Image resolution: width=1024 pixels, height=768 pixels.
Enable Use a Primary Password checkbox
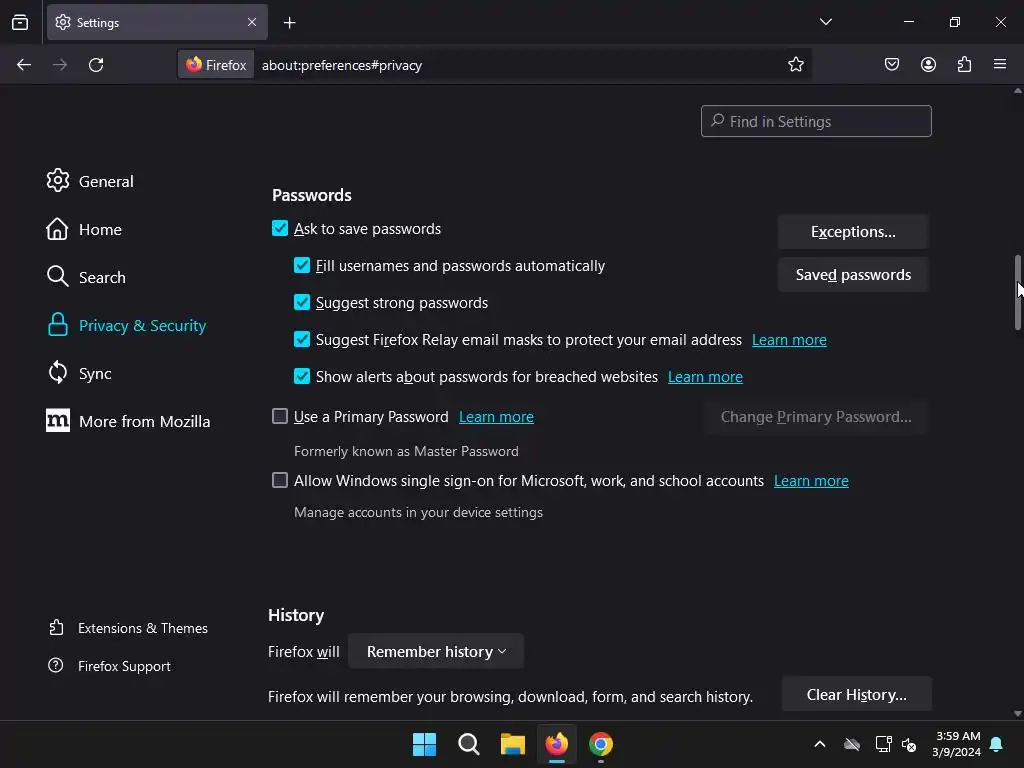click(280, 416)
